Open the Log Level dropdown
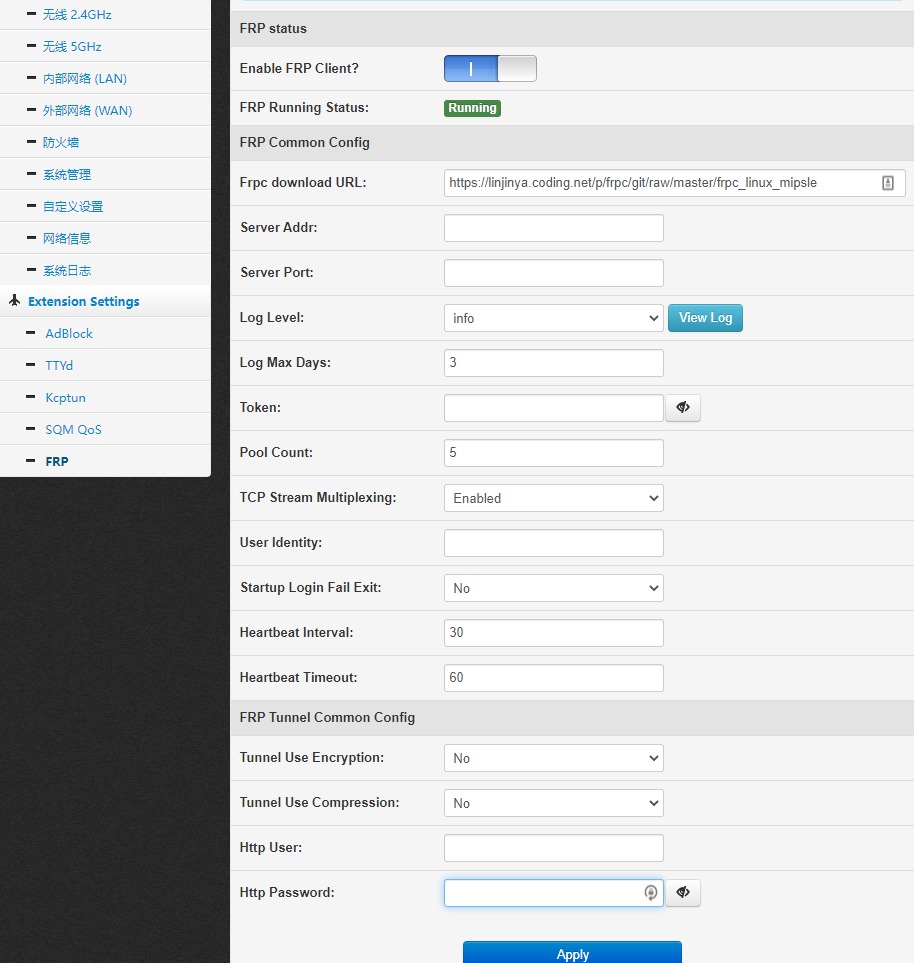Viewport: 914px width, 963px height. (553, 318)
